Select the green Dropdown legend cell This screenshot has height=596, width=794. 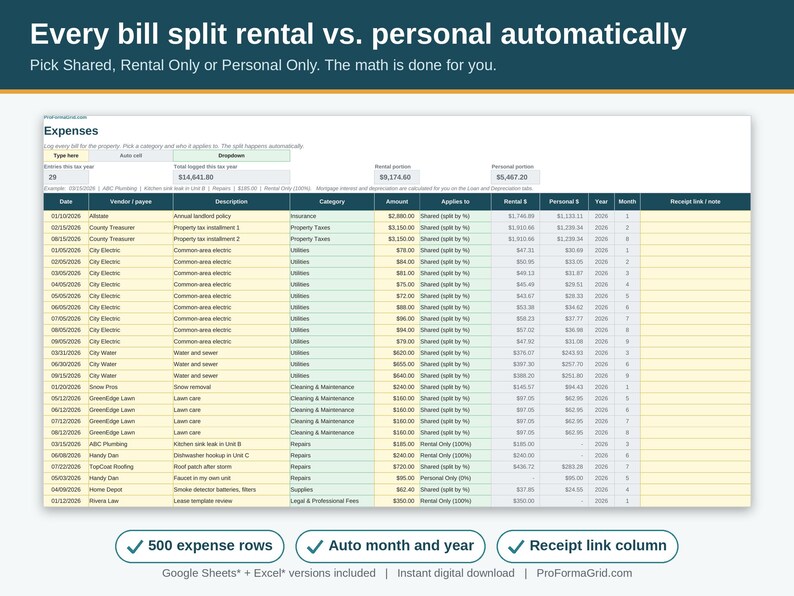(231, 155)
